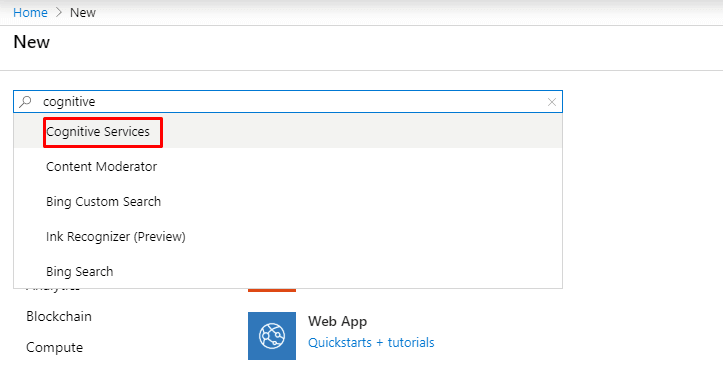Click the orange tile above Web App
The image size is (723, 370).
[x=272, y=290]
